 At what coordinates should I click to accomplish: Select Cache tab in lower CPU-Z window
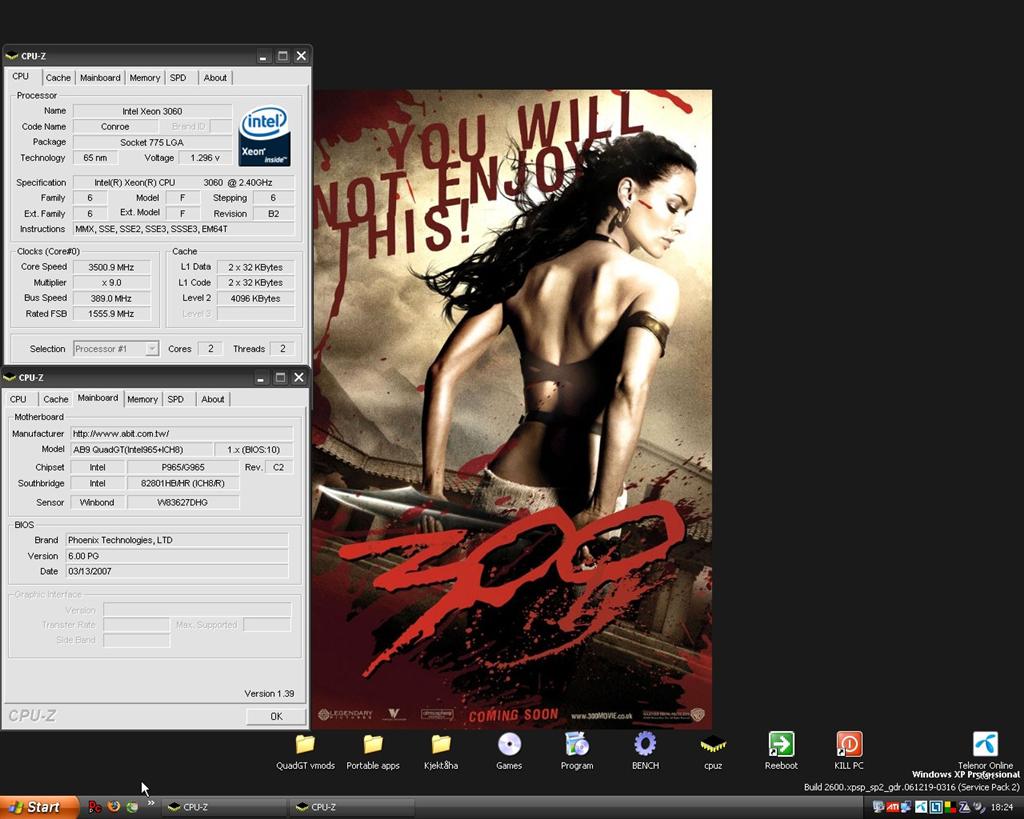coord(56,399)
